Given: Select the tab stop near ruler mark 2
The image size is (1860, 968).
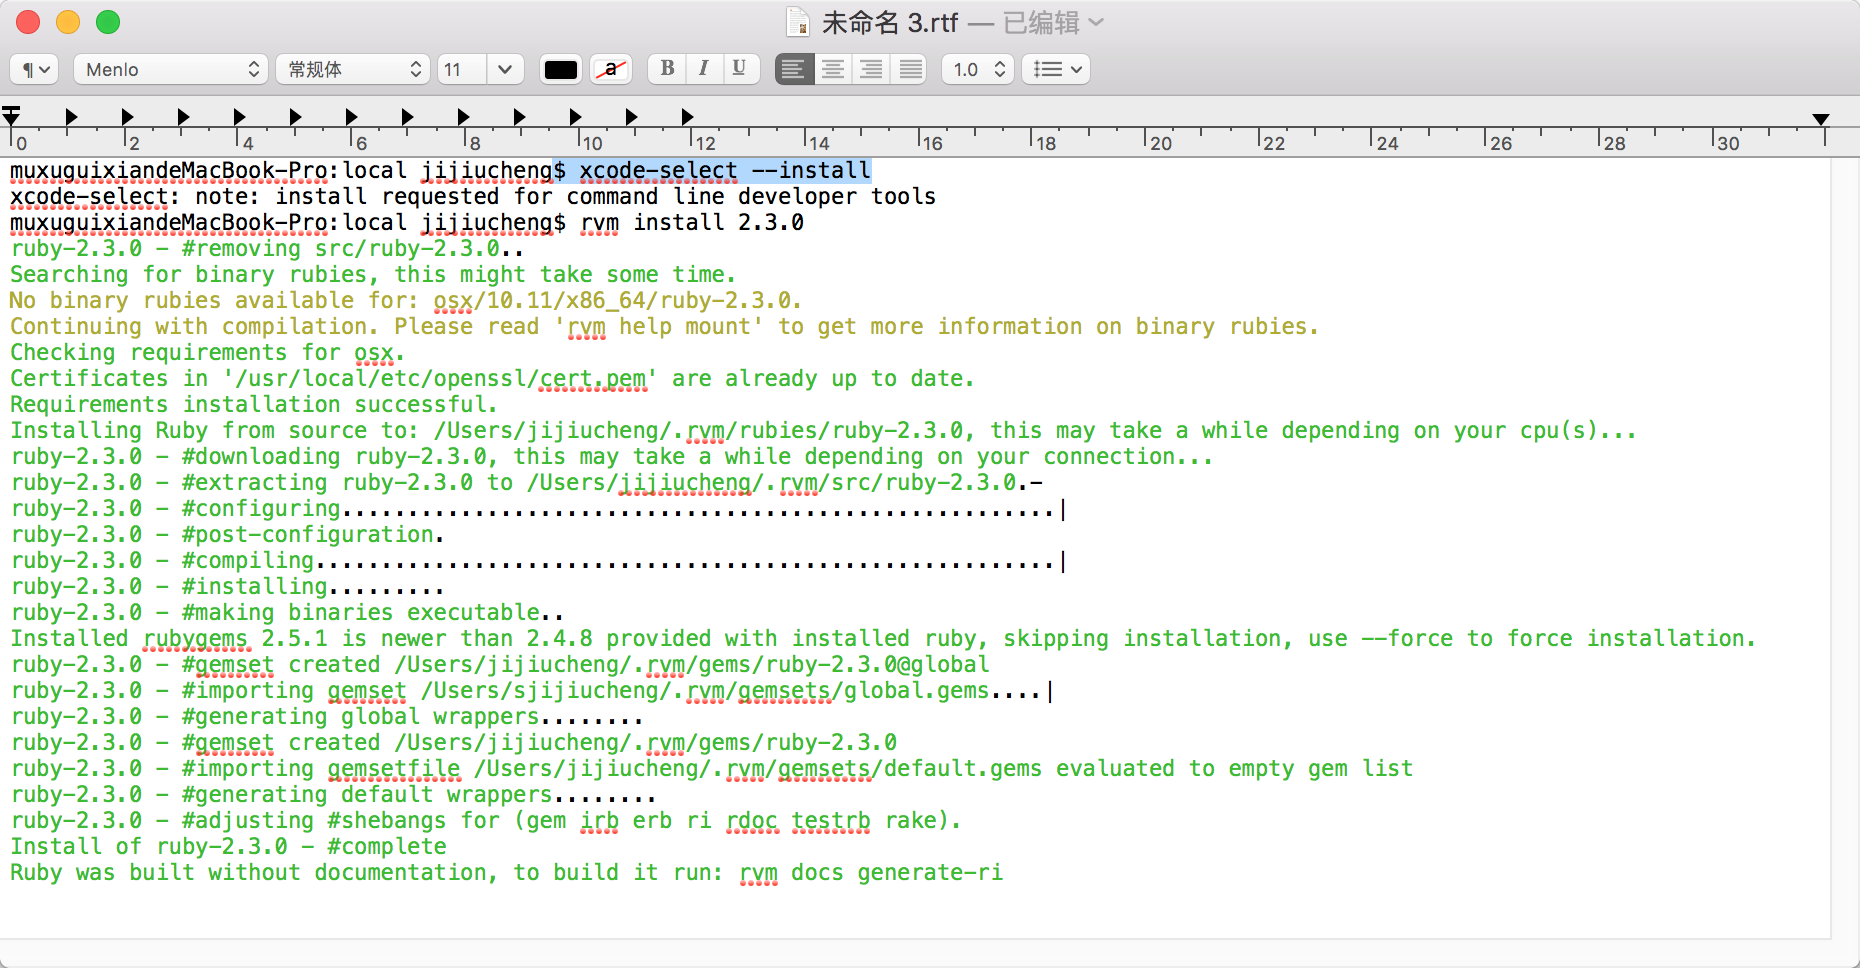Looking at the screenshot, I should 127,117.
